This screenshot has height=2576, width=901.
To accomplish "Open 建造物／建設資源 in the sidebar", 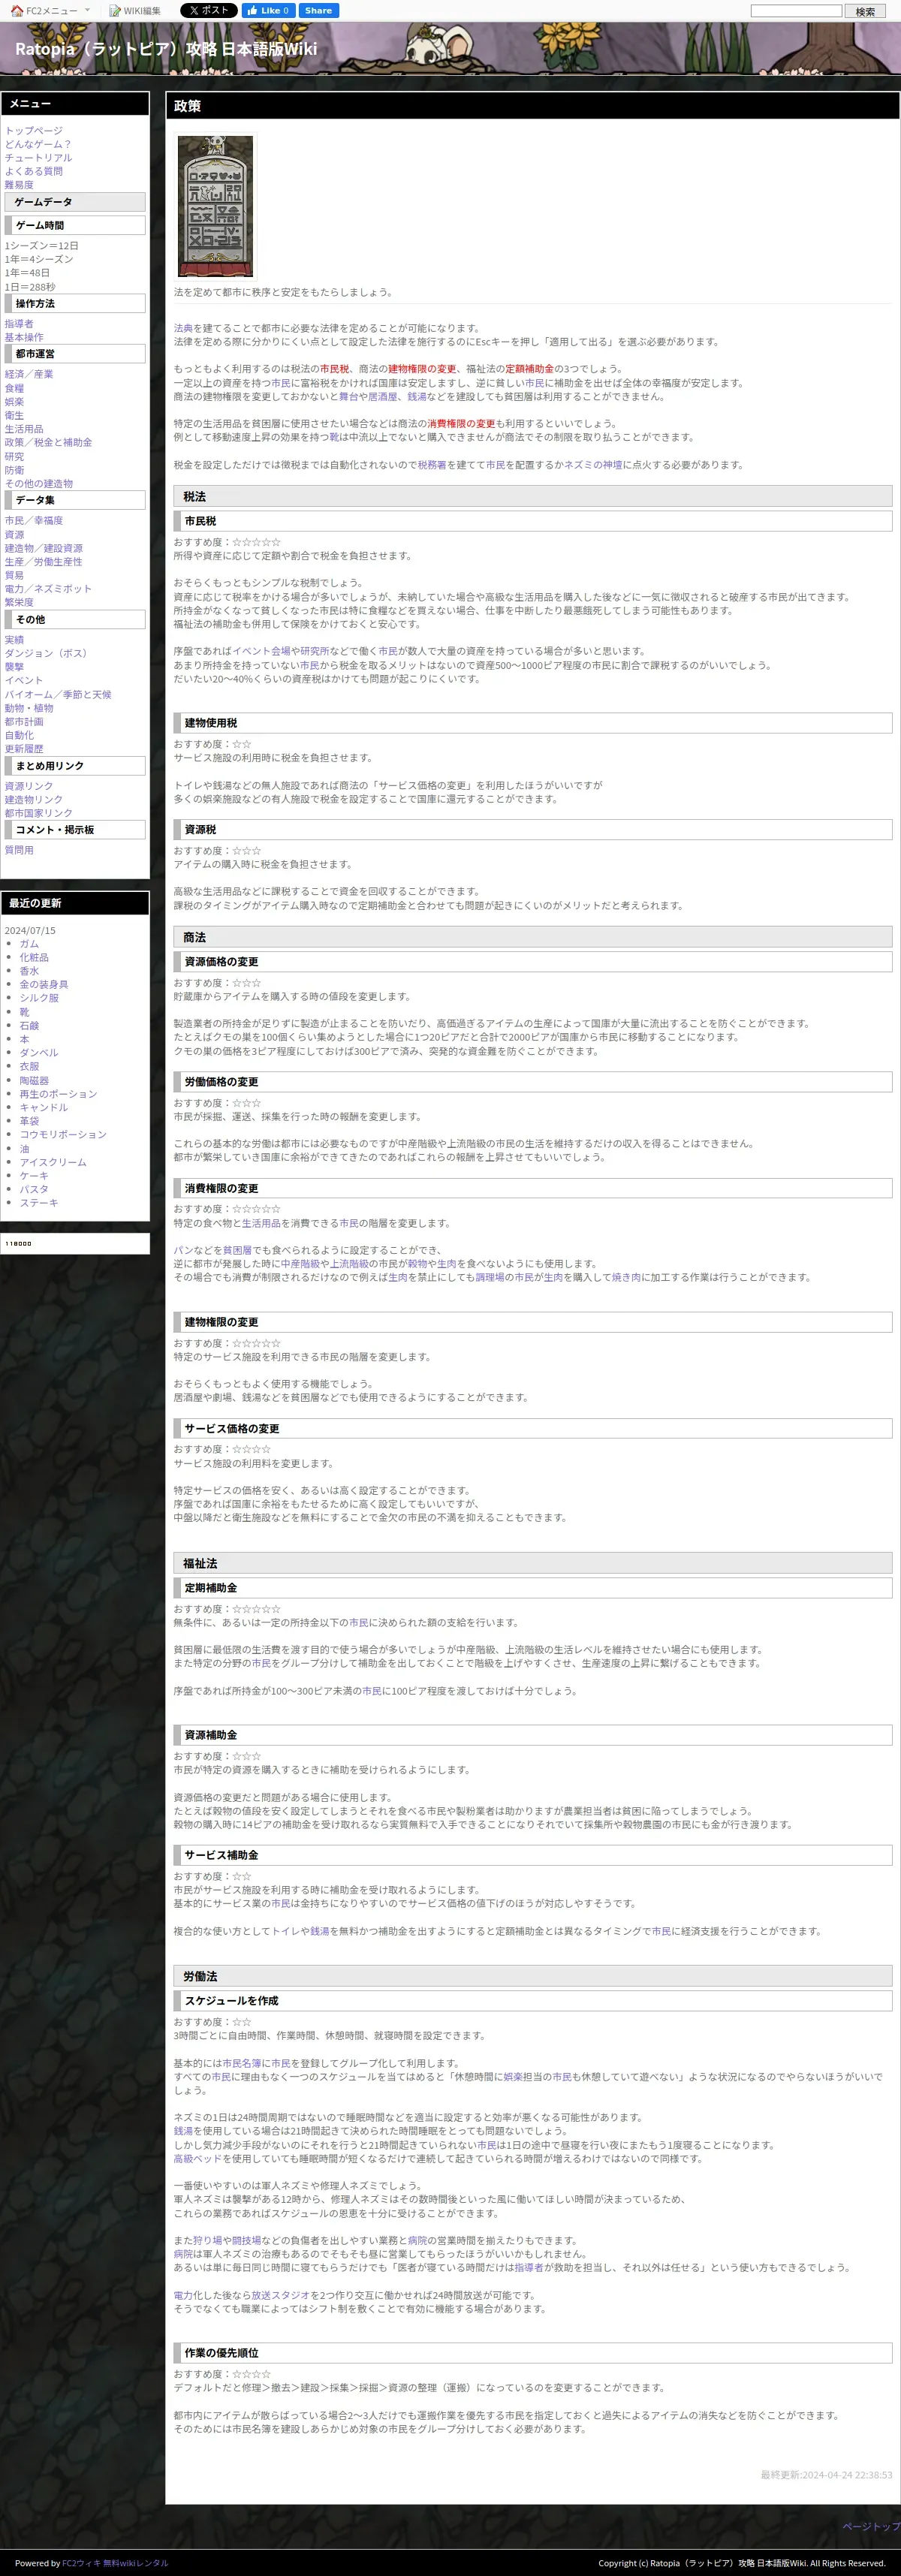I will tap(43, 548).
